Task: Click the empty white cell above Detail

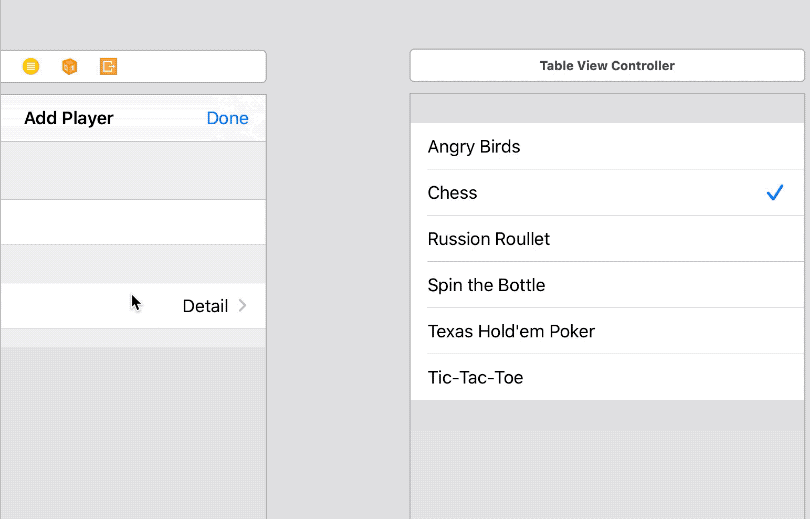Action: (x=133, y=222)
